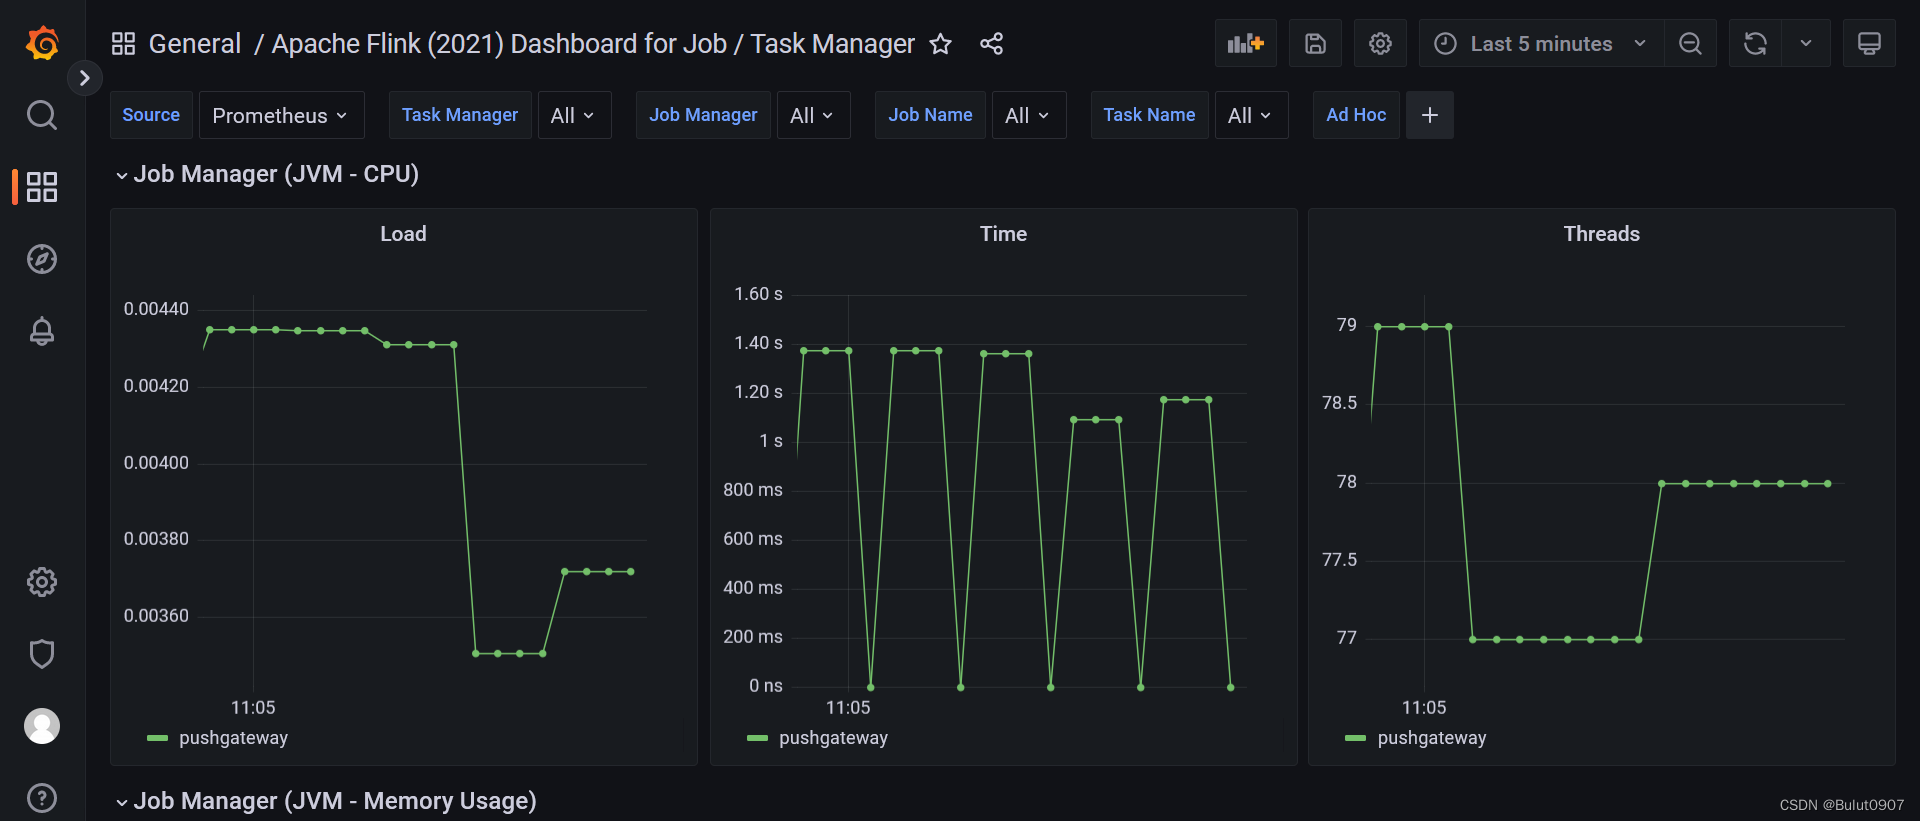This screenshot has height=821, width=1920.
Task: Save the dashboard
Action: pos(1316,43)
